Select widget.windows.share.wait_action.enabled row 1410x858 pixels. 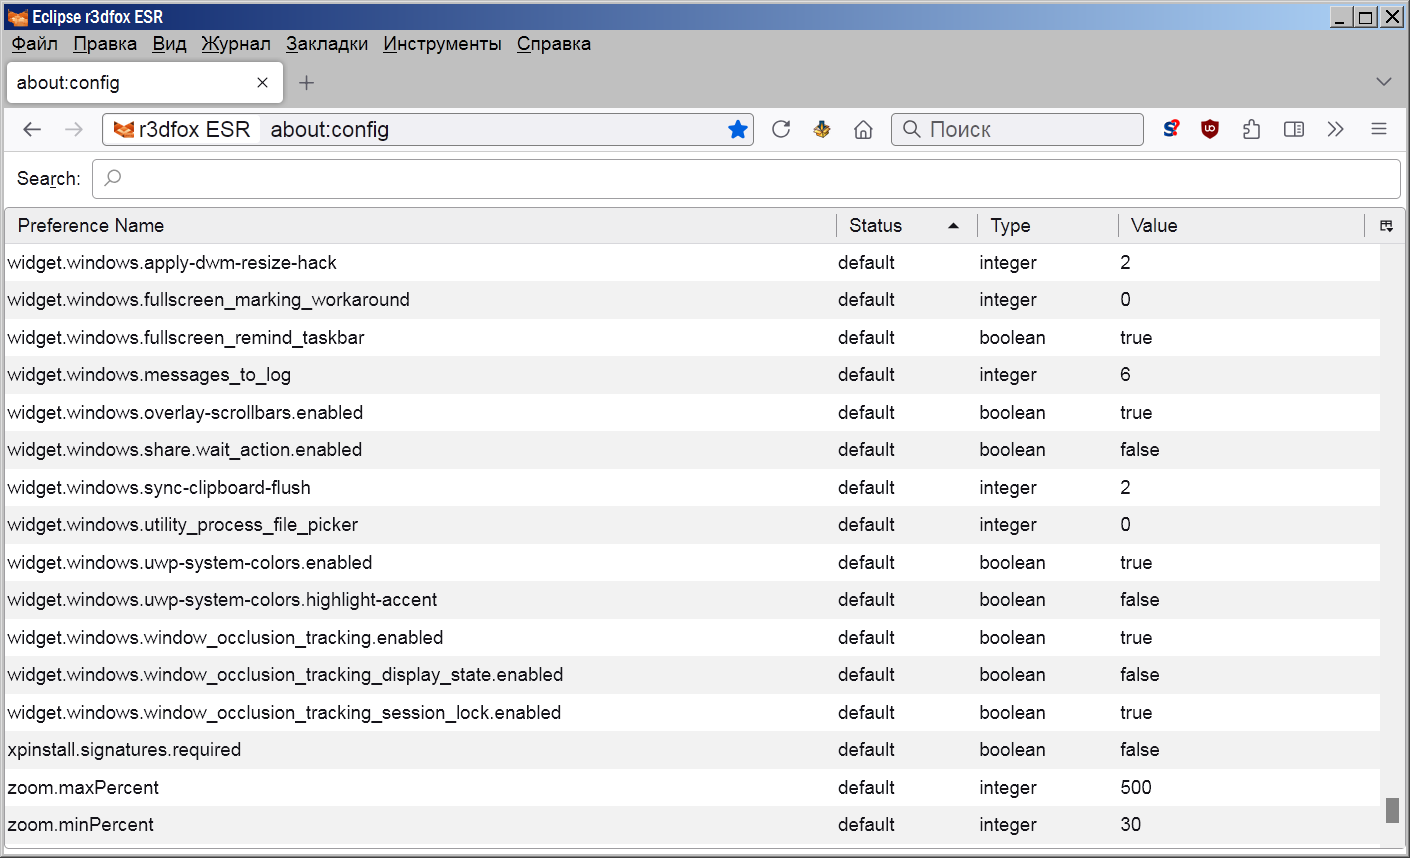(x=692, y=450)
